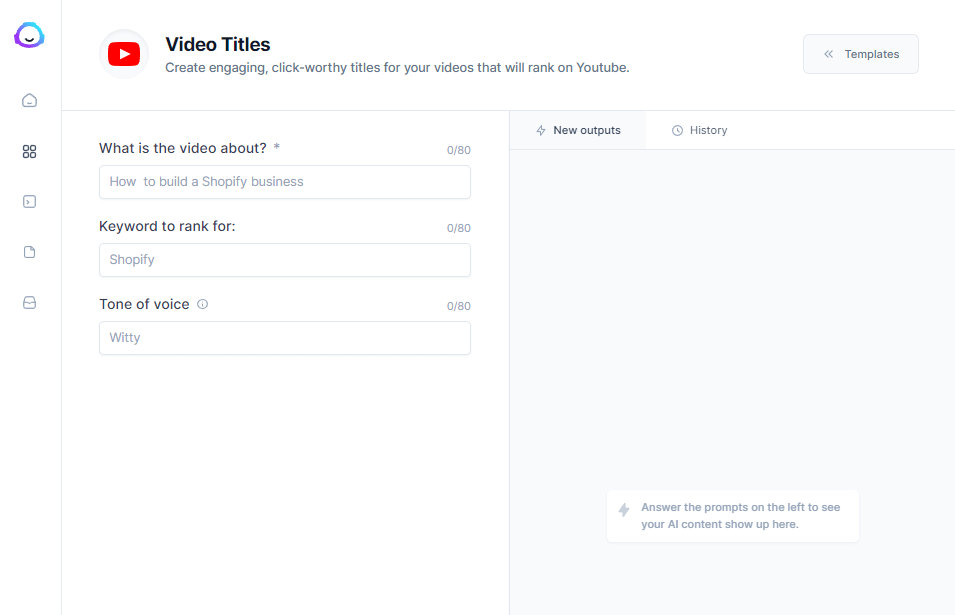The height and width of the screenshot is (615, 955).
Task: Open Documents from the sidebar
Action: click(29, 251)
